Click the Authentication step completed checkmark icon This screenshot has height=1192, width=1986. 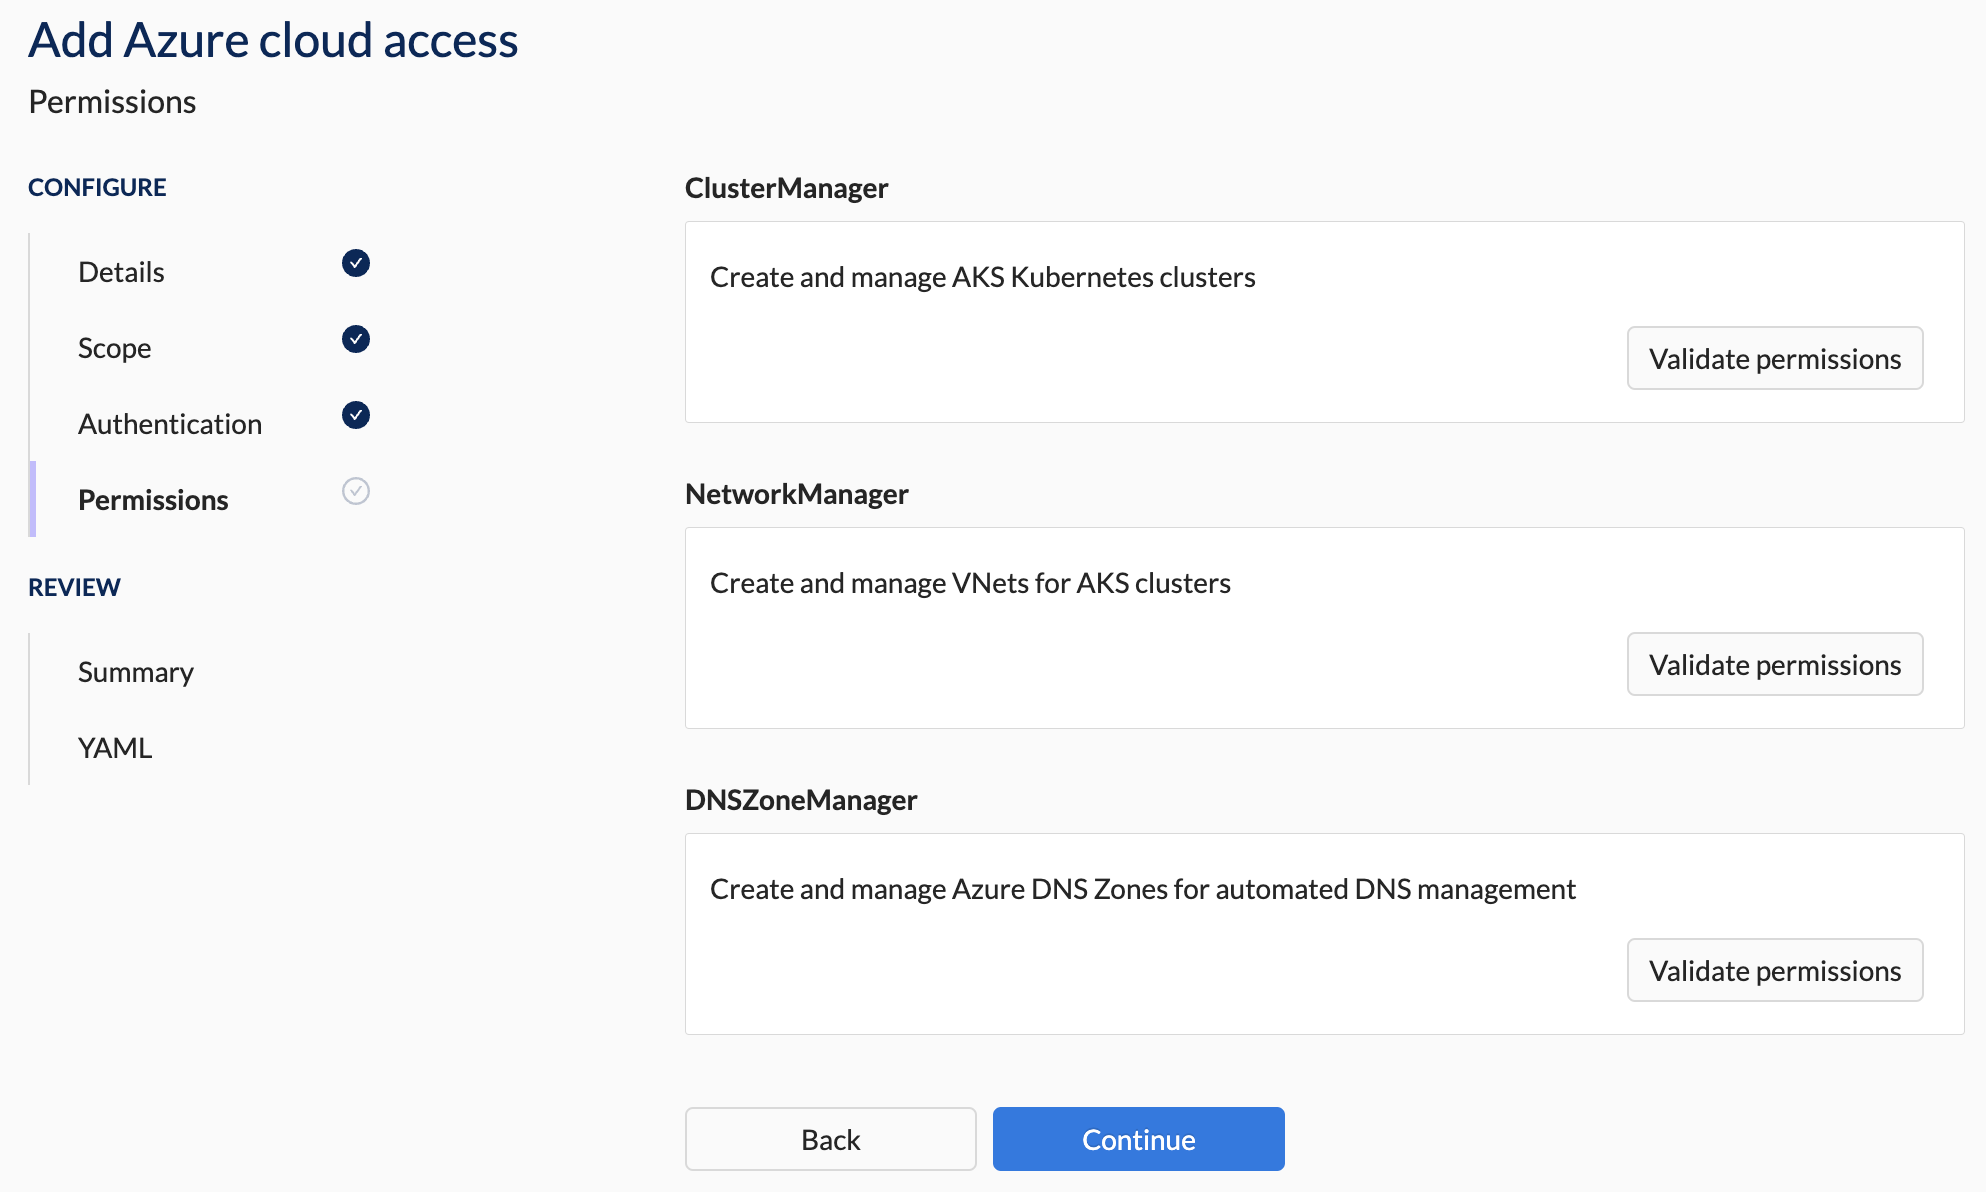point(356,415)
